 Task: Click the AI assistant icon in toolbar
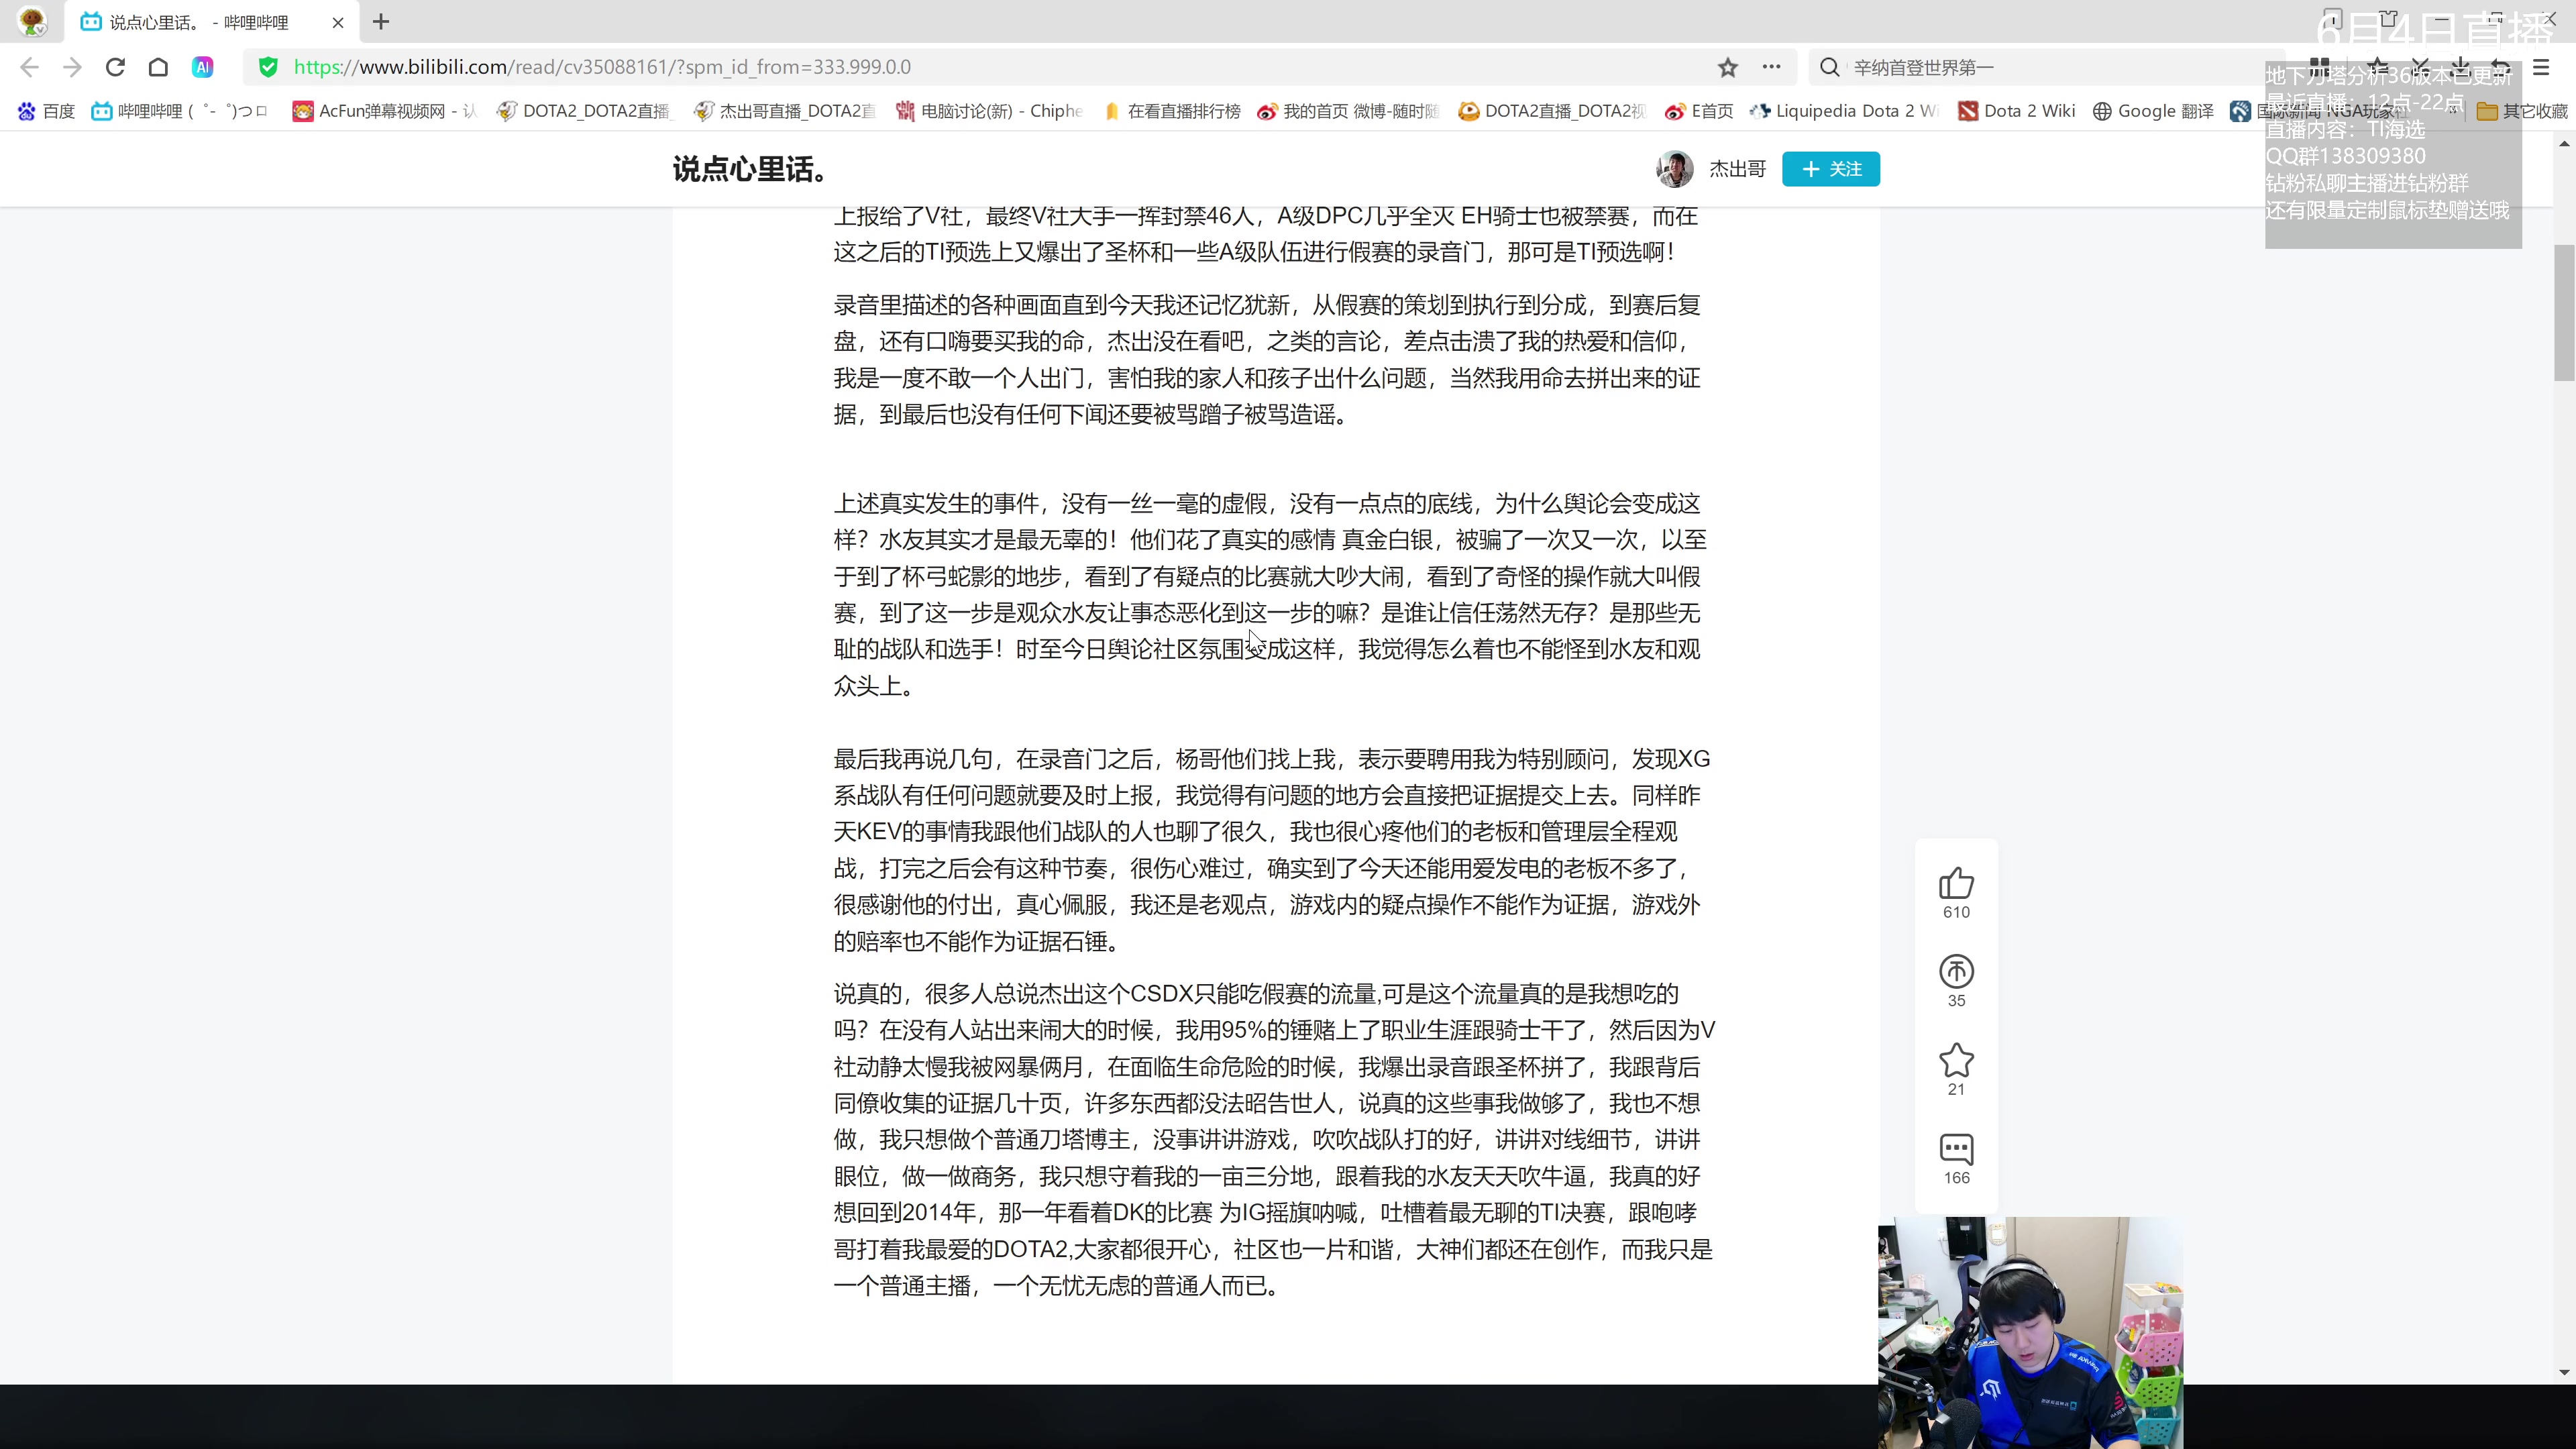point(203,67)
